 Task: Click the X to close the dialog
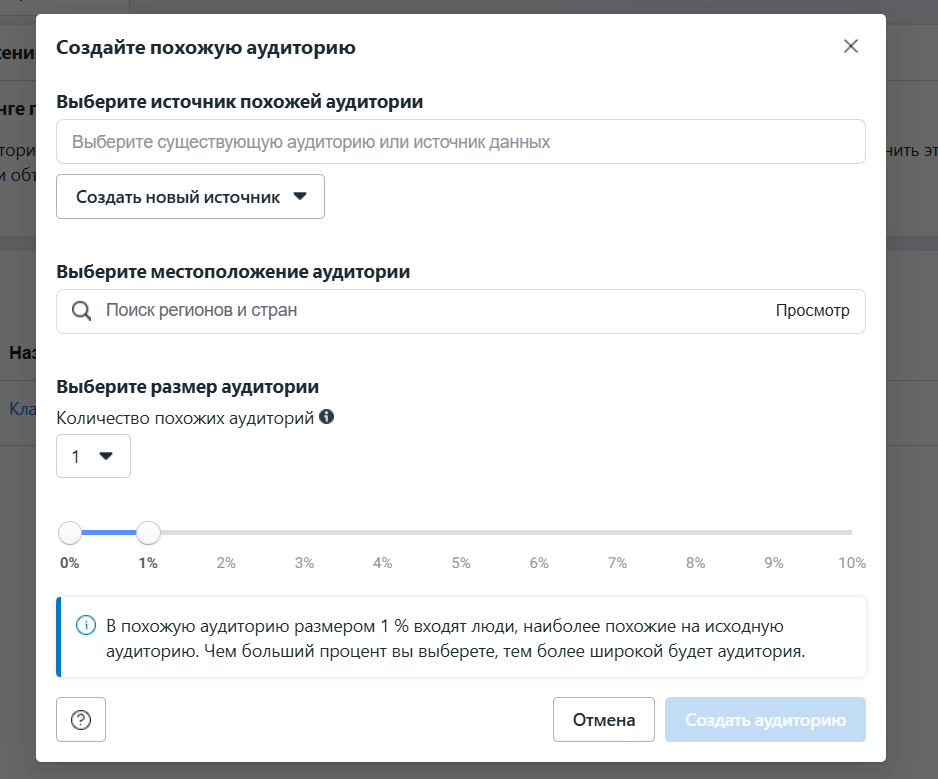851,45
